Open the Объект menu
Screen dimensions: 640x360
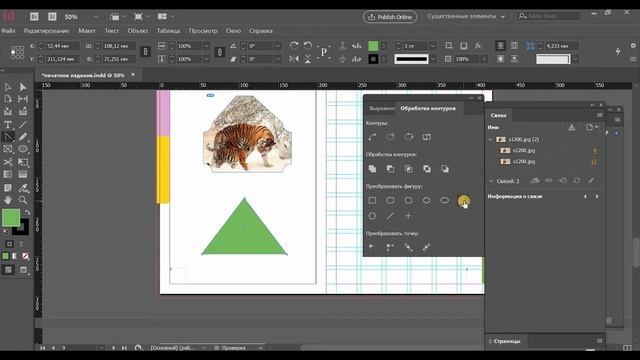tap(138, 31)
